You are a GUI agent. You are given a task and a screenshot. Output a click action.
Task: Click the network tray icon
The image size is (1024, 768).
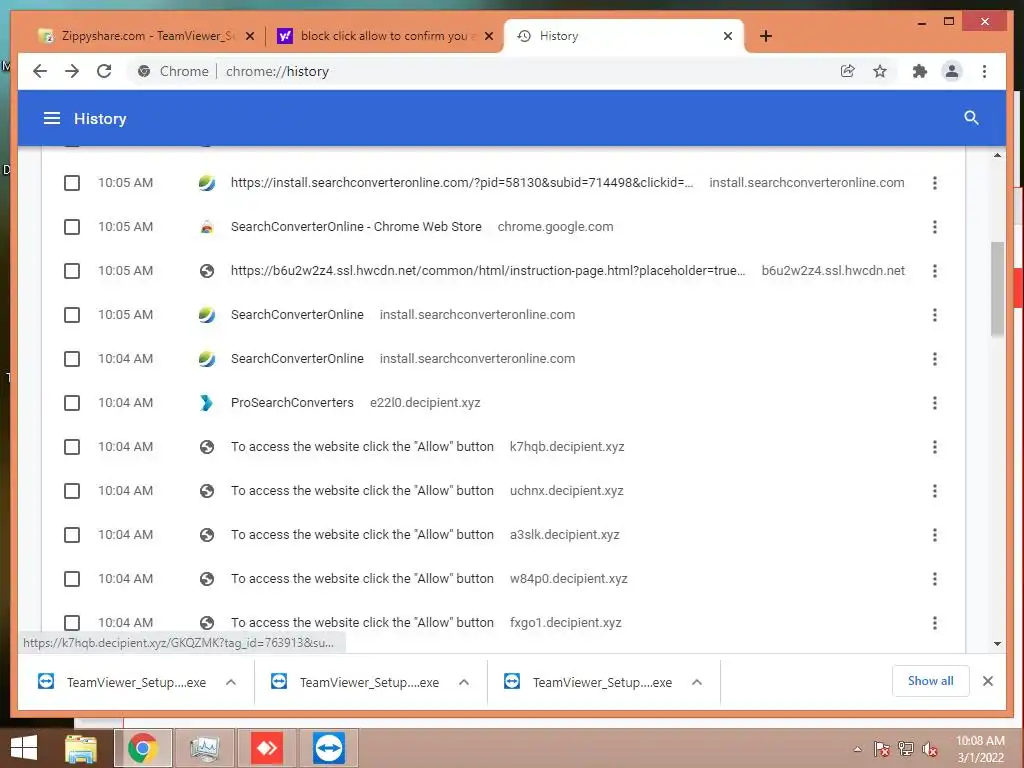tap(906, 749)
